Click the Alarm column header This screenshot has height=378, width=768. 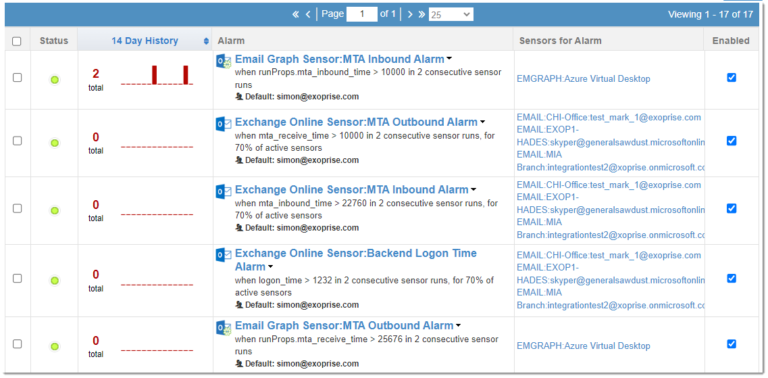(231, 41)
